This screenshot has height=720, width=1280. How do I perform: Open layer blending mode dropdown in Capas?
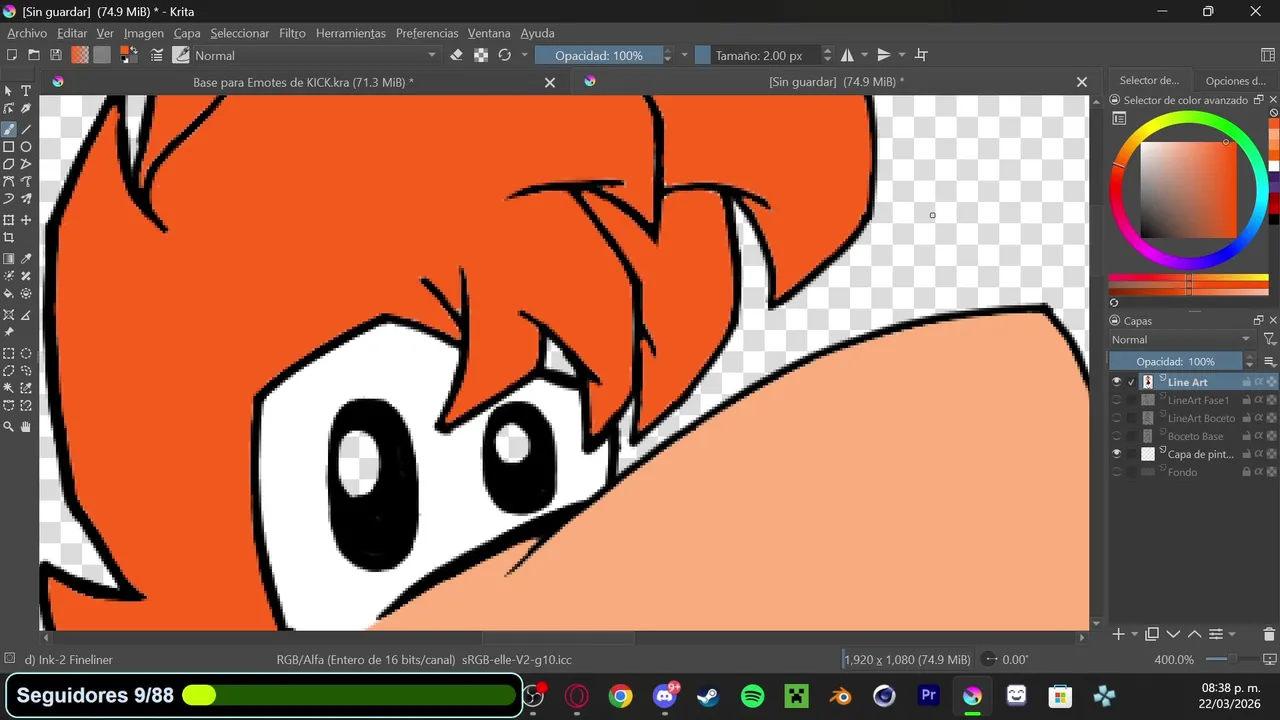tap(1181, 339)
